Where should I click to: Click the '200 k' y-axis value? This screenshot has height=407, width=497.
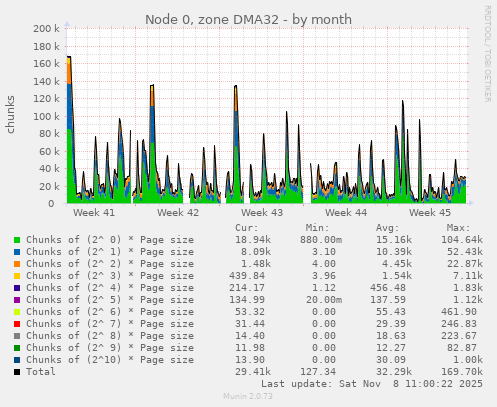pyautogui.click(x=46, y=29)
